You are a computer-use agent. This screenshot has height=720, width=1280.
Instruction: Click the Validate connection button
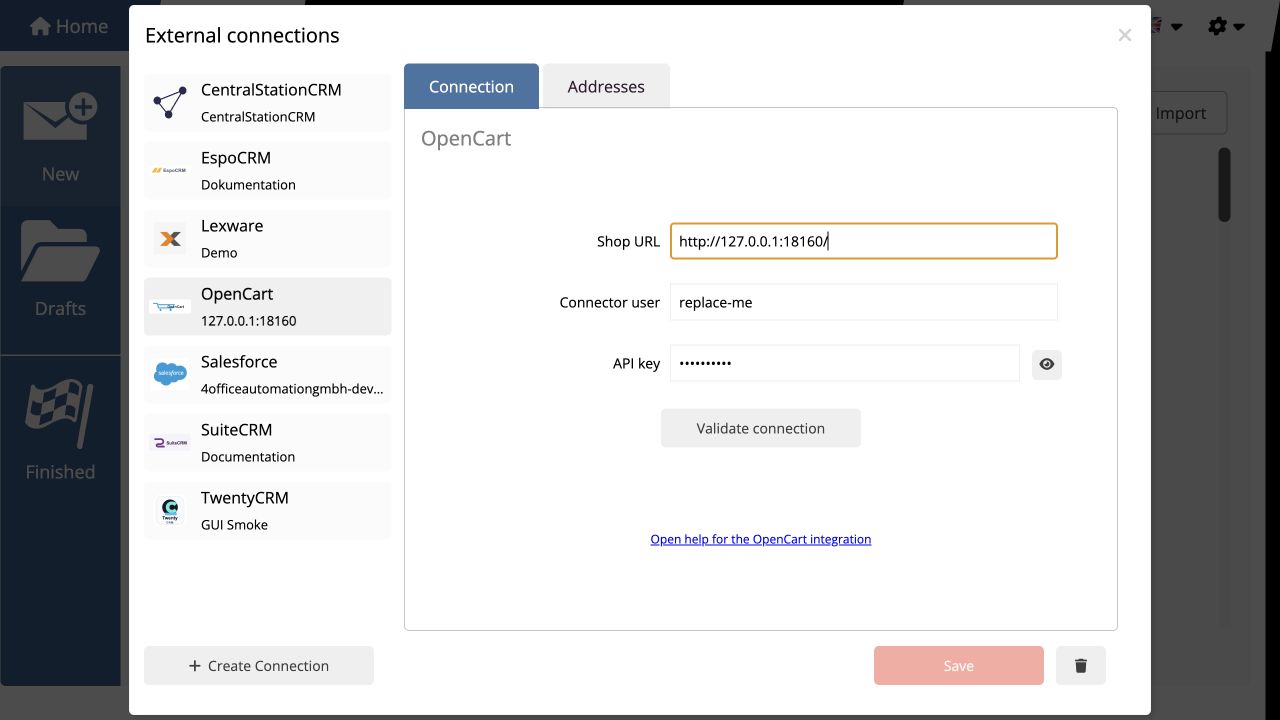click(761, 428)
